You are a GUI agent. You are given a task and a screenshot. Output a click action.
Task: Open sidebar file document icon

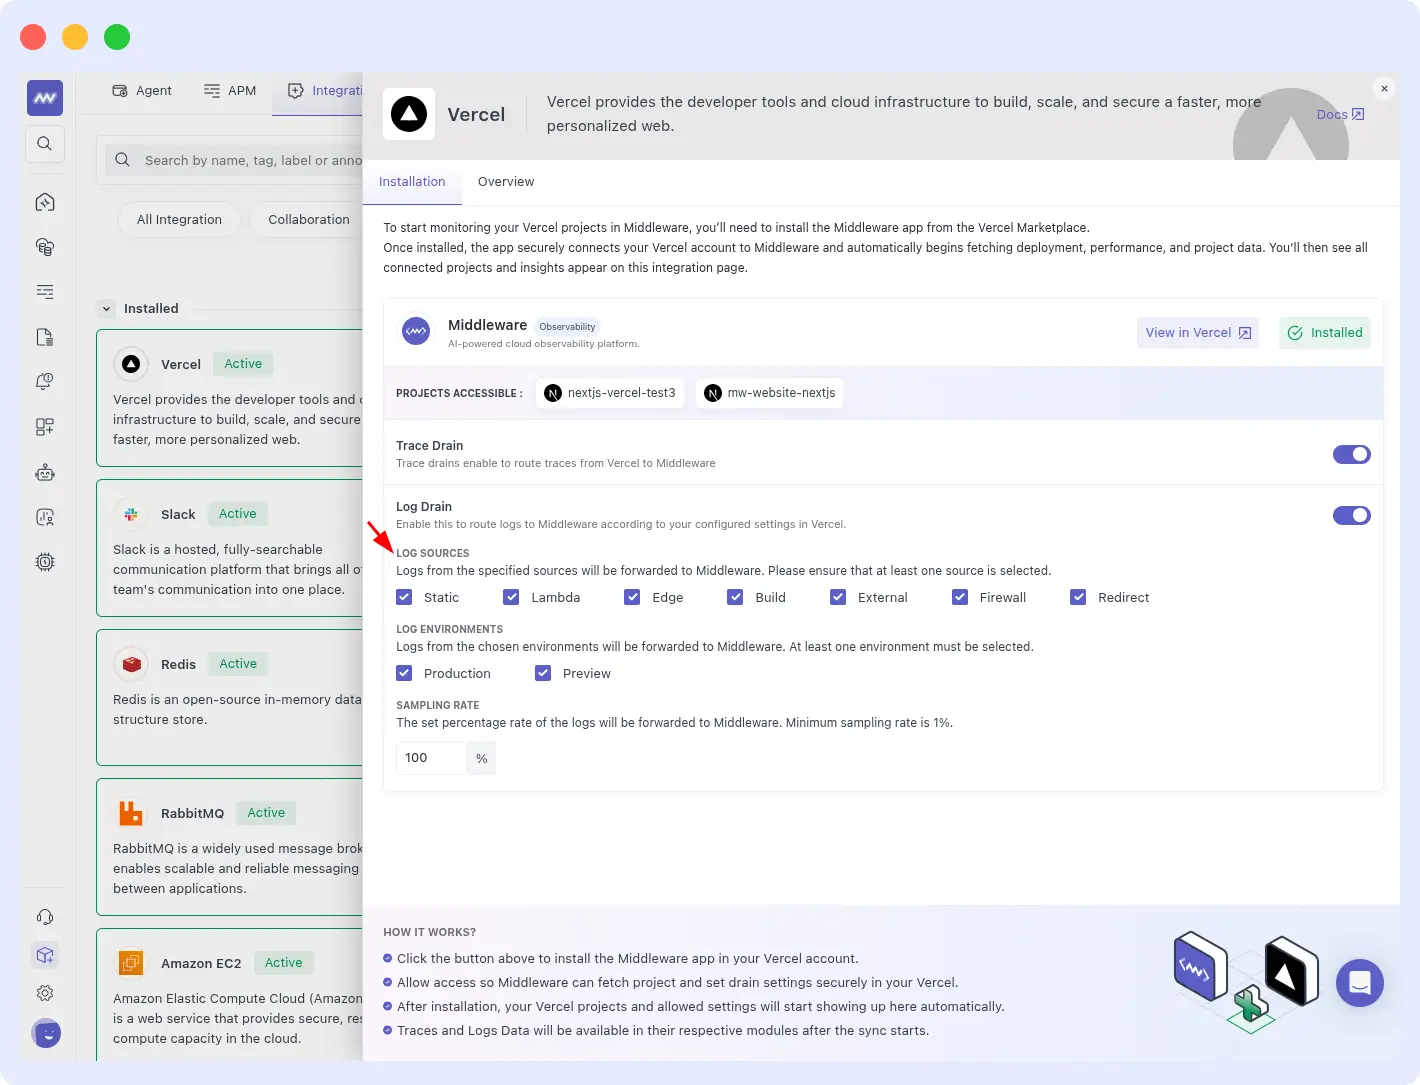tap(45, 337)
